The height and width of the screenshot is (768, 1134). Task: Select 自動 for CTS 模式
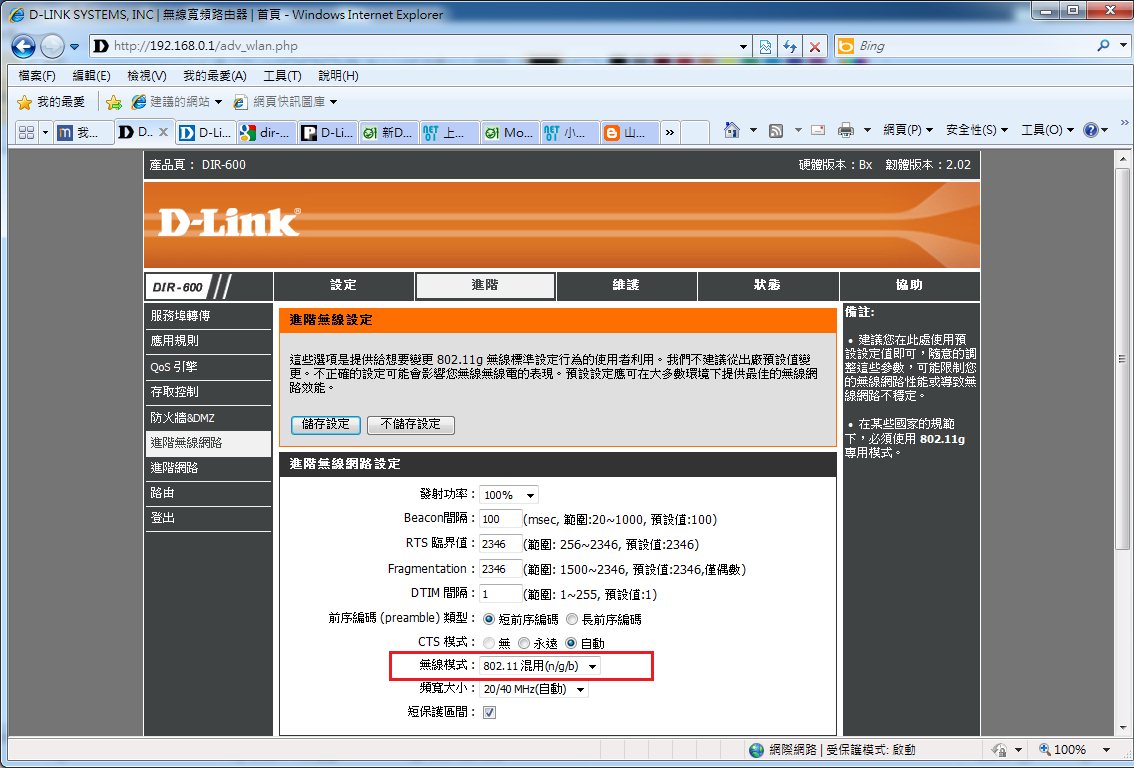pyautogui.click(x=572, y=643)
